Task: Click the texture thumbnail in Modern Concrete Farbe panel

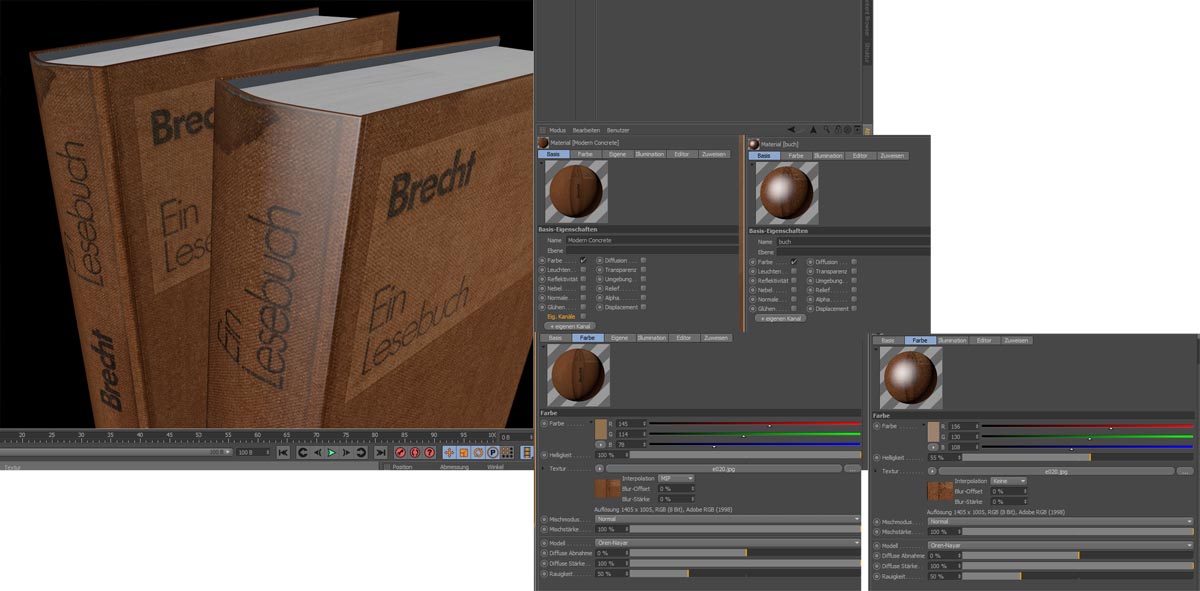Action: pos(607,489)
